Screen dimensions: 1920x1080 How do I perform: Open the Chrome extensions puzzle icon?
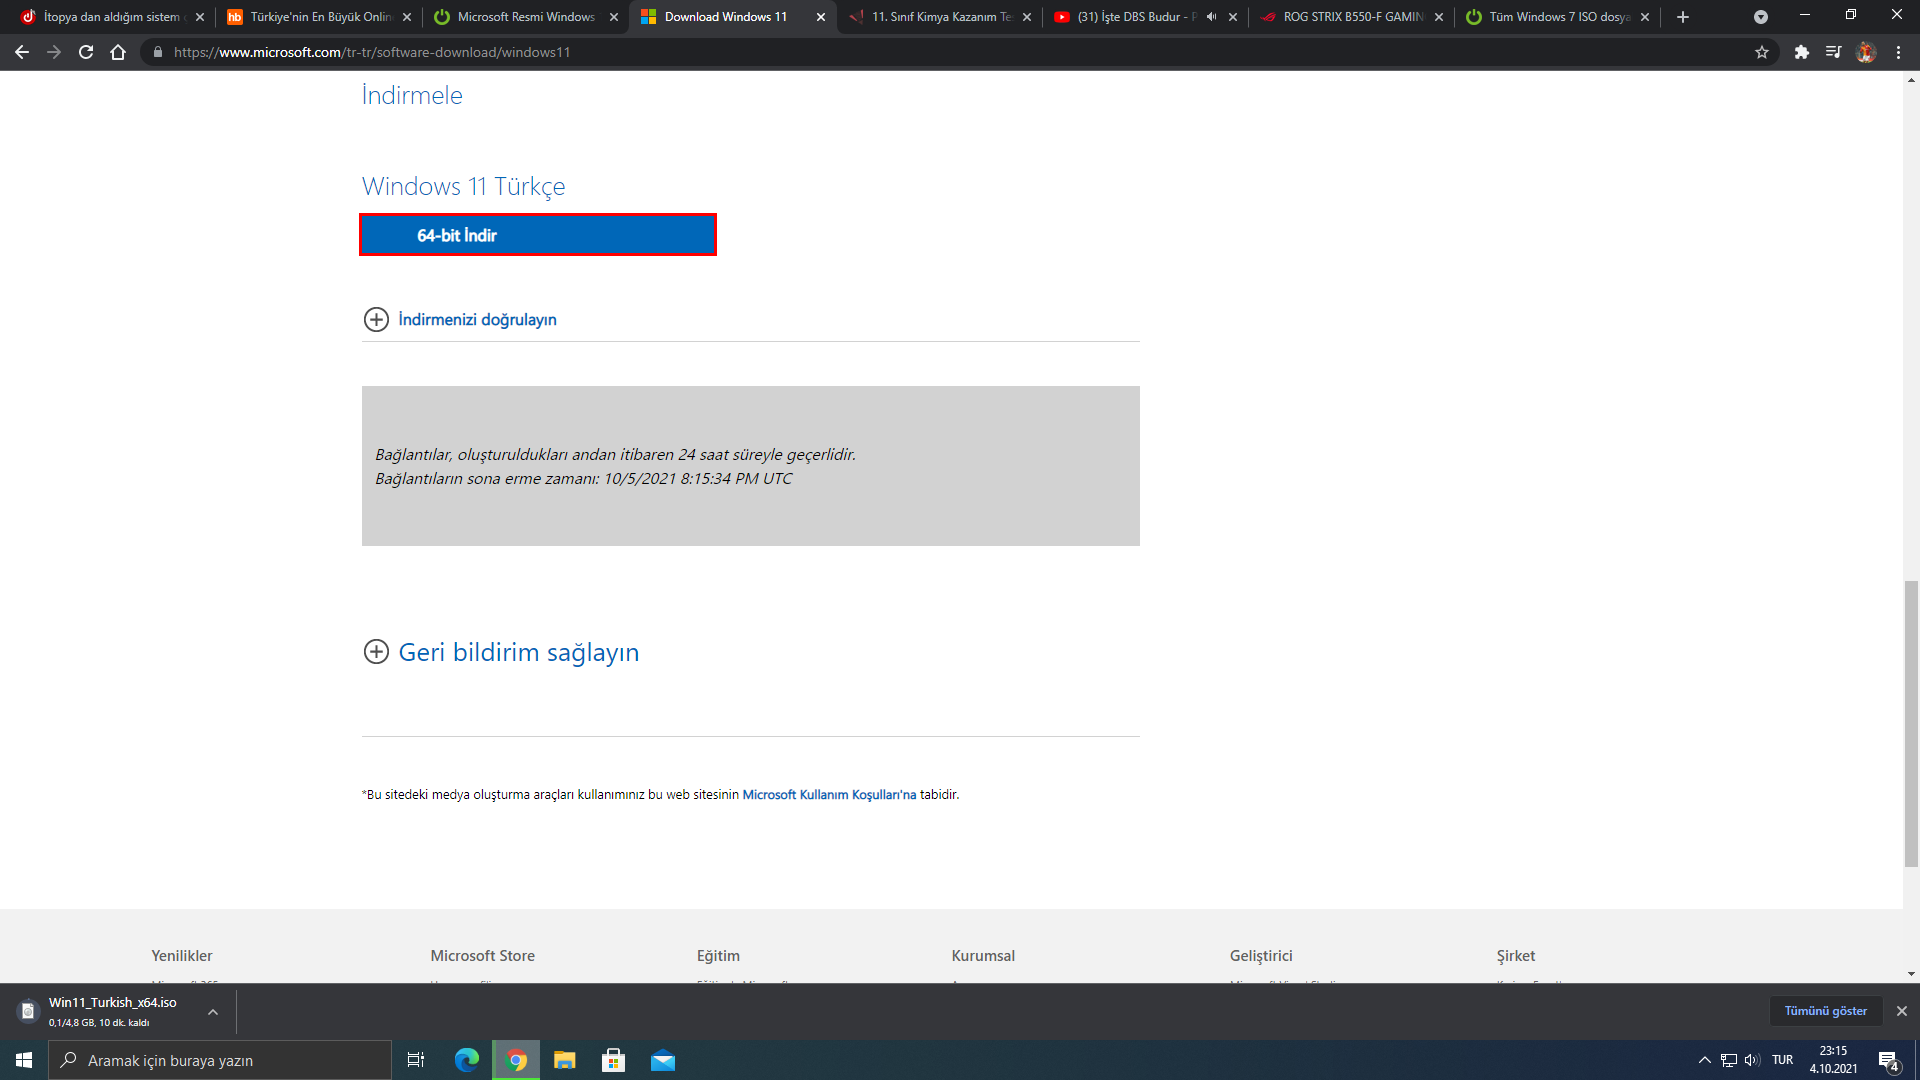(1802, 52)
